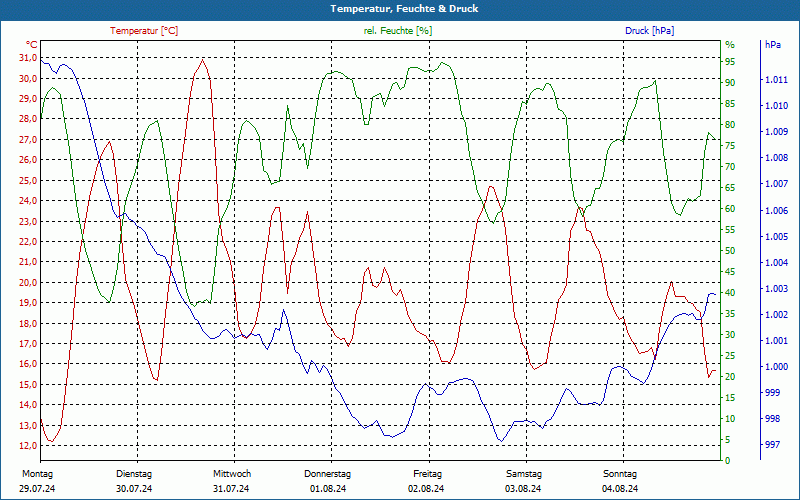Viewport: 800px width, 500px height.
Task: Click the green '50' humidity axis value
Action: pyautogui.click(x=730, y=251)
